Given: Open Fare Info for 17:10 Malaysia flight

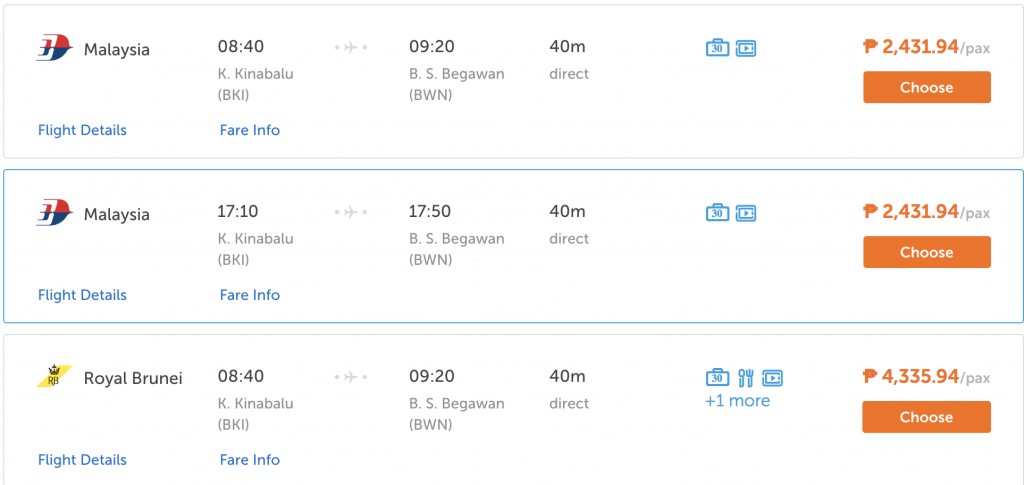Looking at the screenshot, I should coord(249,295).
